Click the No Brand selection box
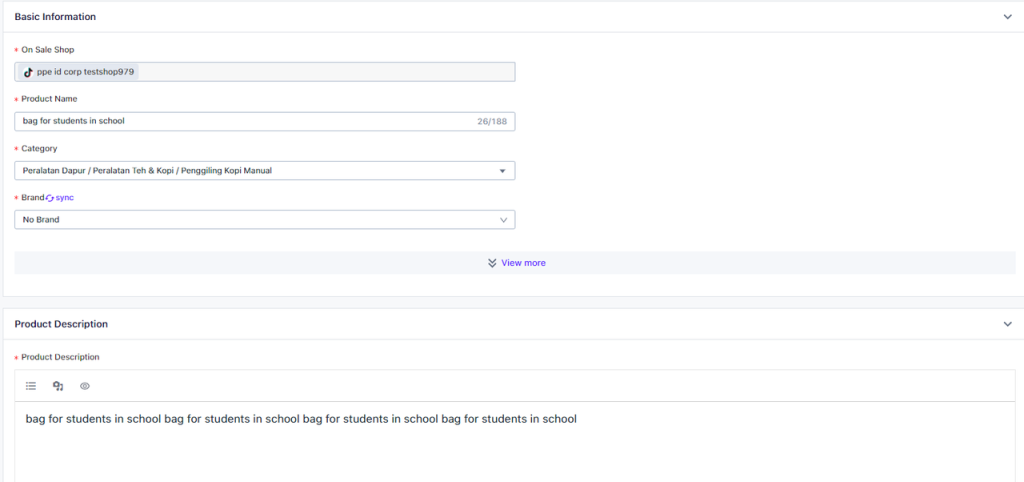This screenshot has width=1024, height=482. coord(264,220)
